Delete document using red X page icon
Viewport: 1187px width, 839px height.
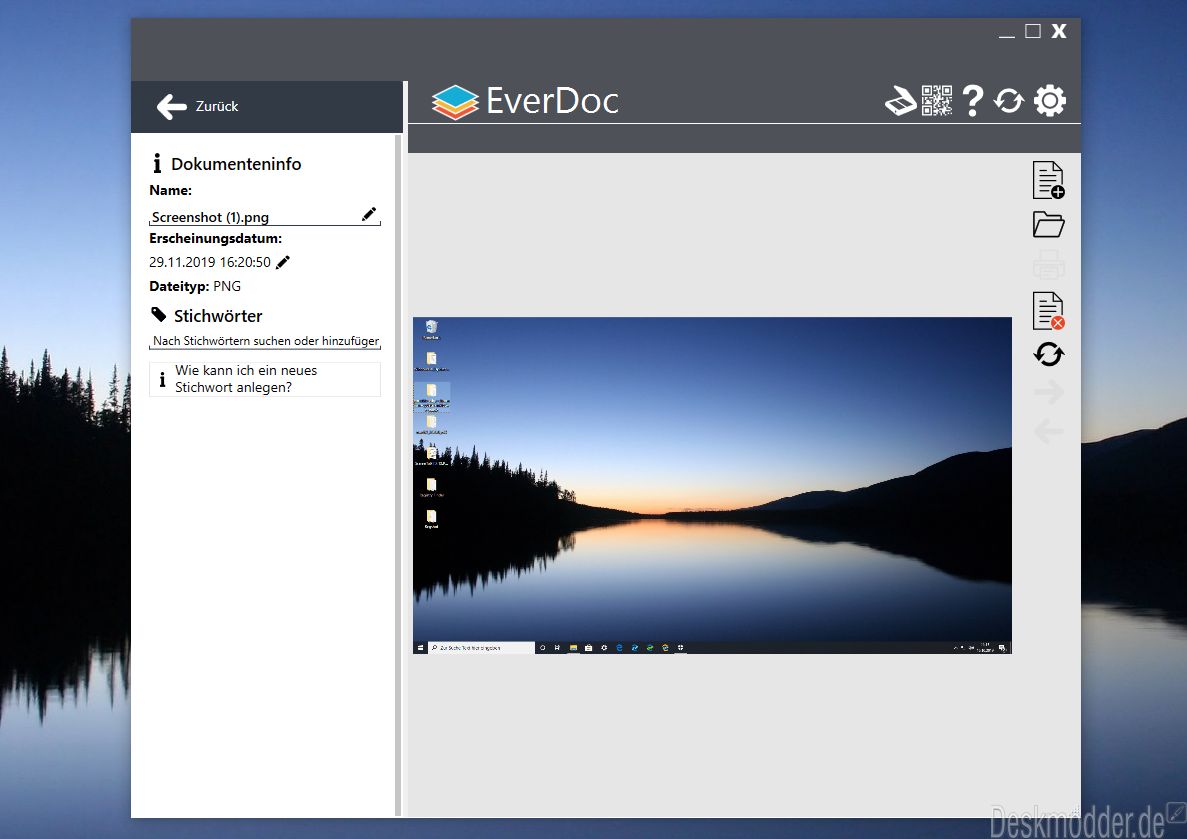coord(1048,311)
